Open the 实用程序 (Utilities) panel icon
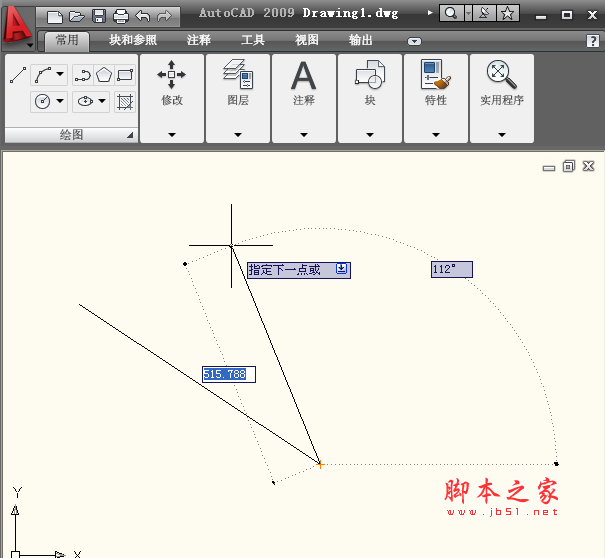605x558 pixels. (502, 74)
